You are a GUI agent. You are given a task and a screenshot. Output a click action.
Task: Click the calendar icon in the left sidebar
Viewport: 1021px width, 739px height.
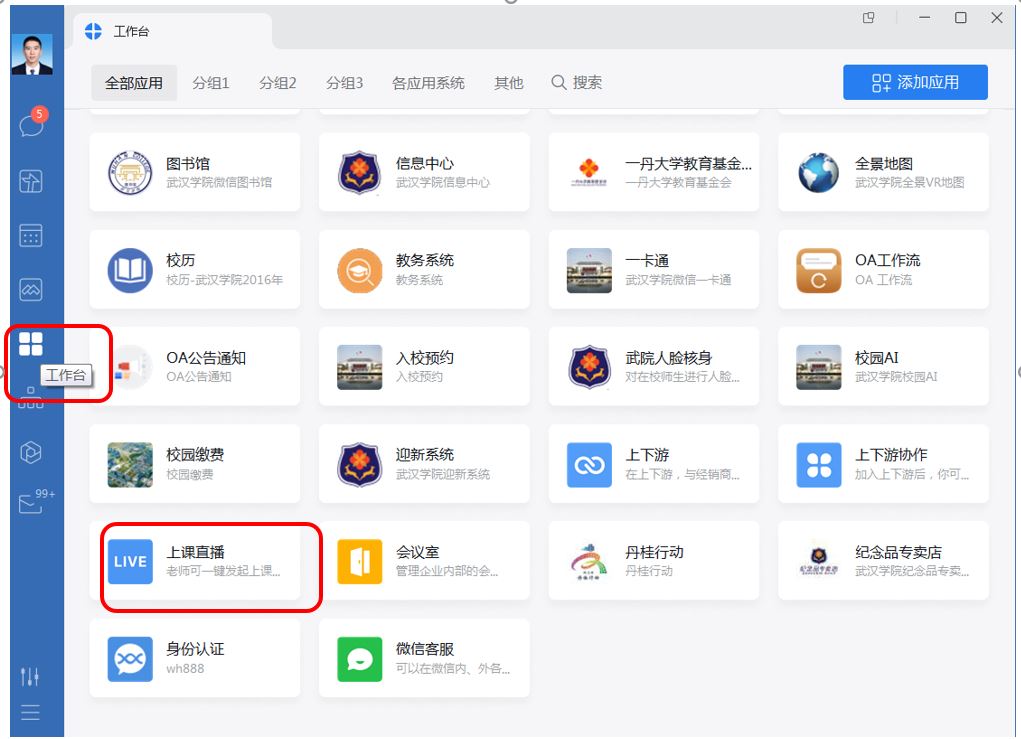31,236
